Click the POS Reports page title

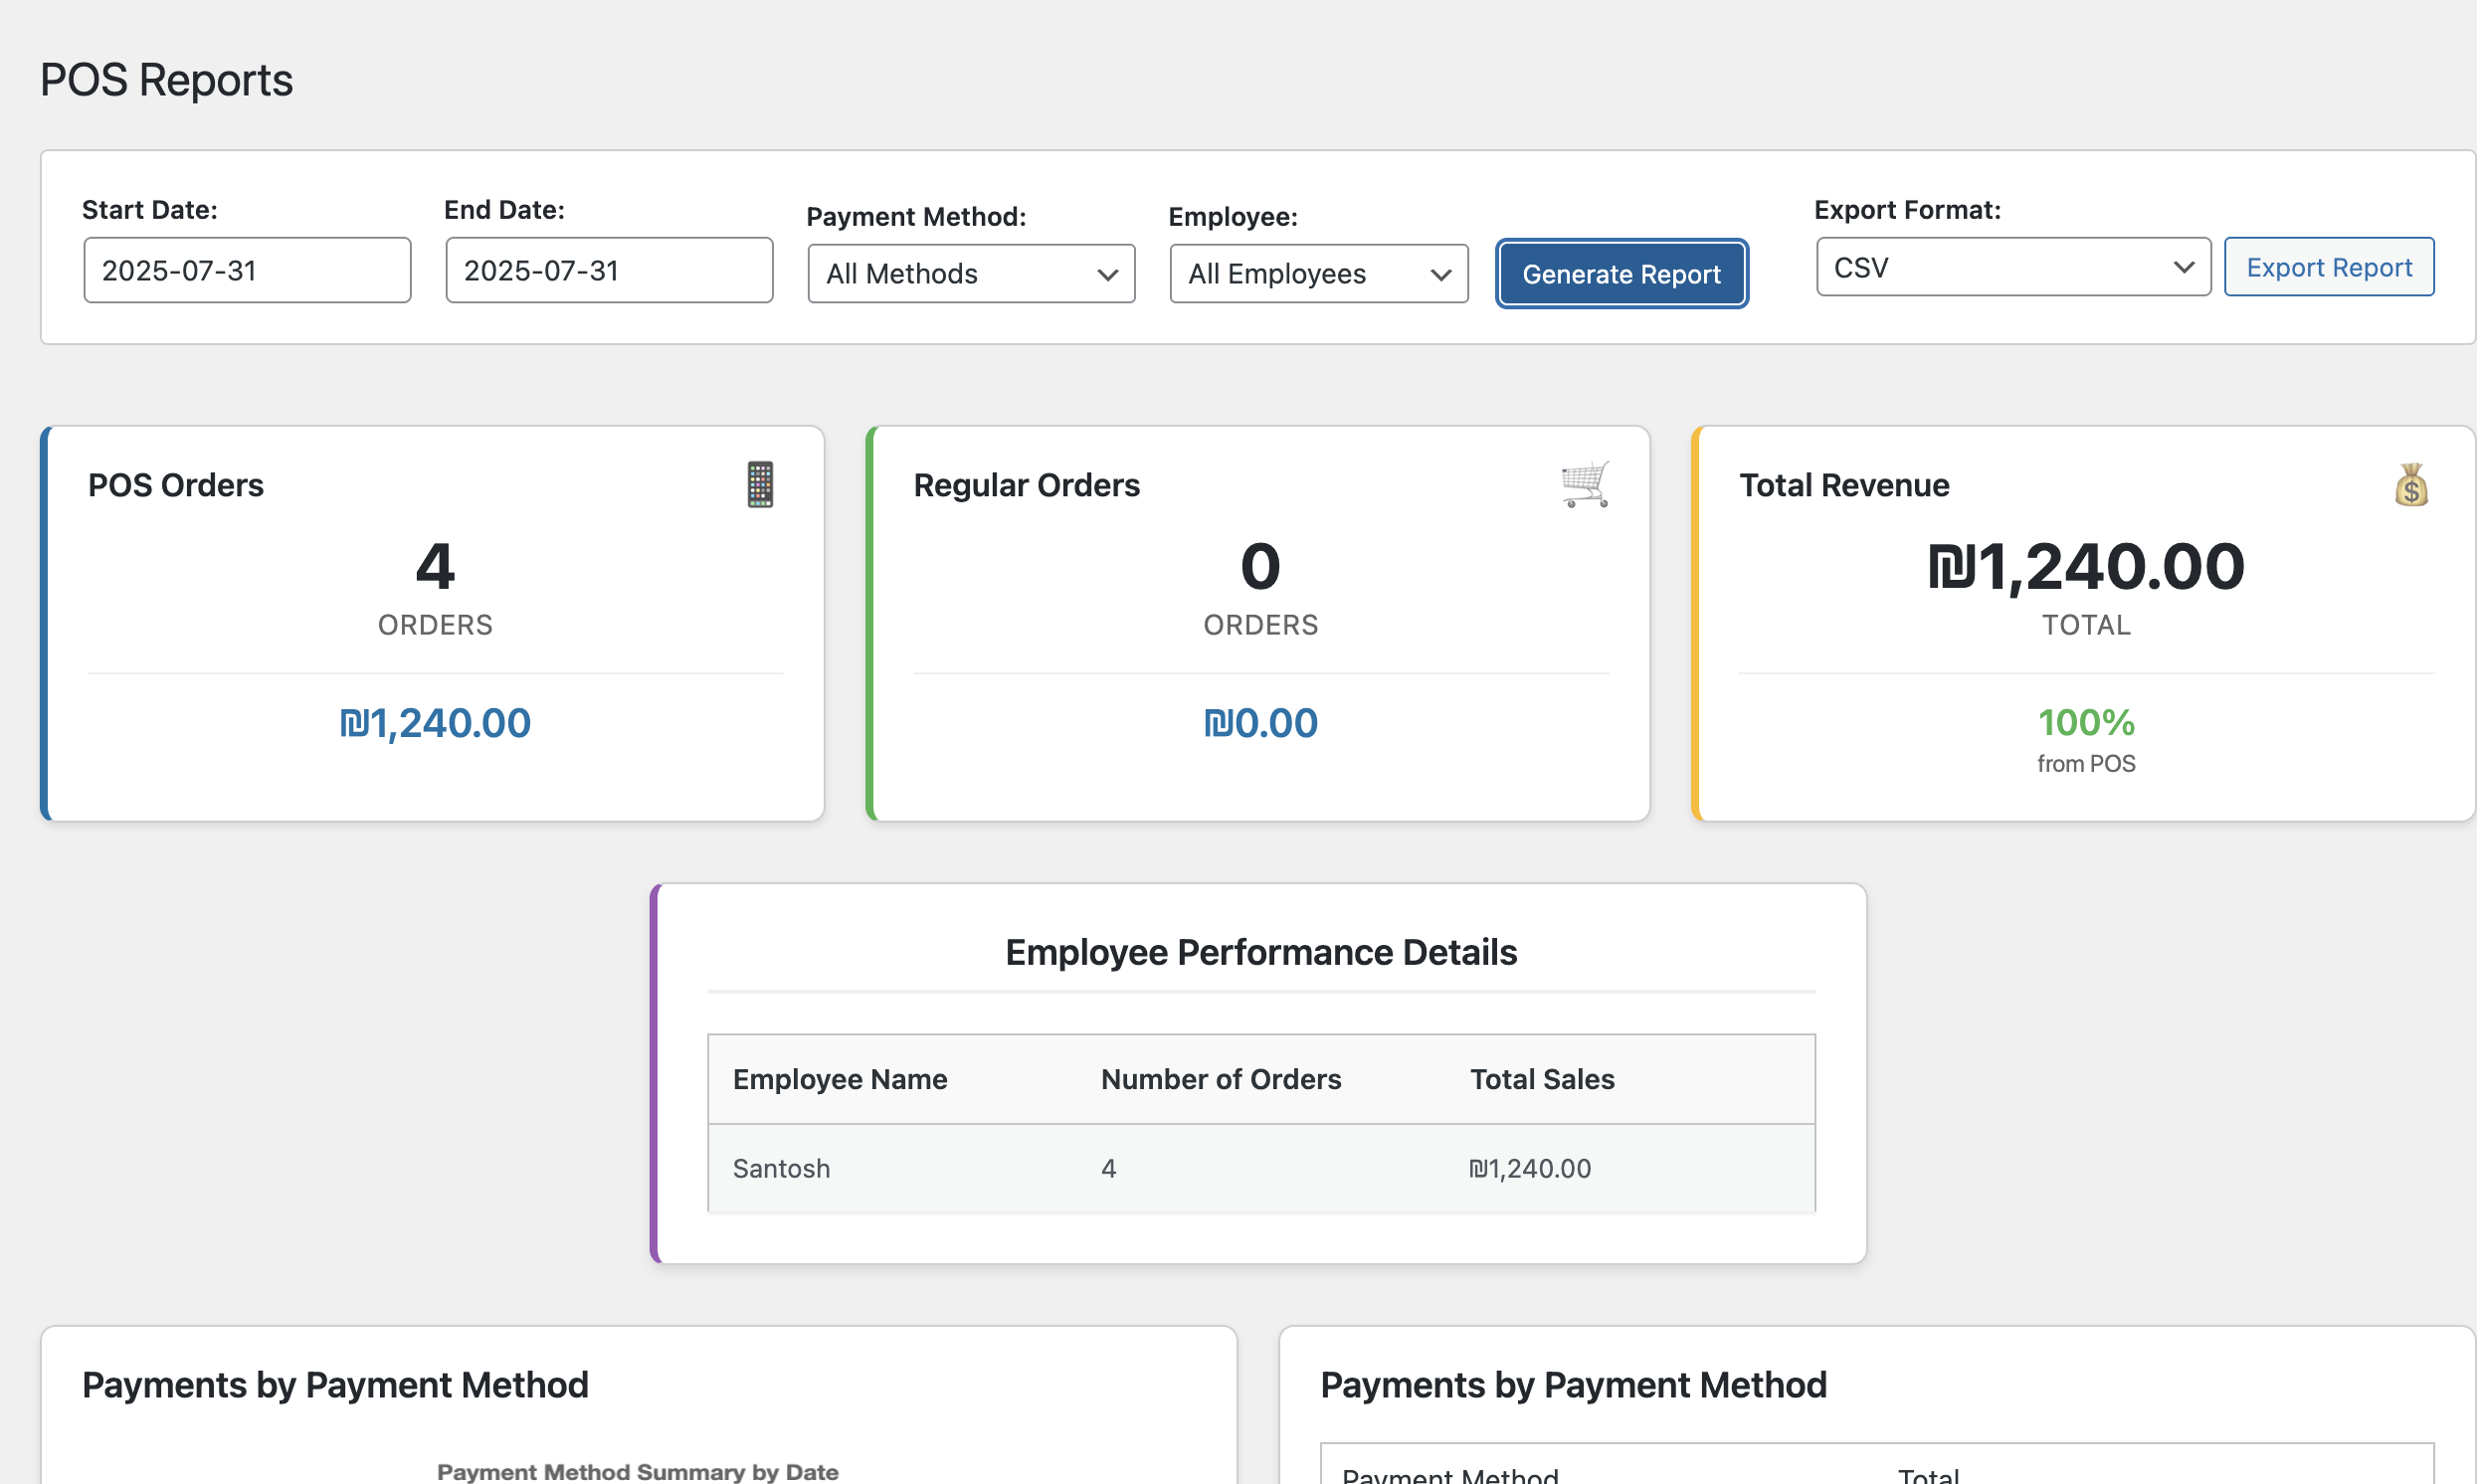click(x=166, y=80)
